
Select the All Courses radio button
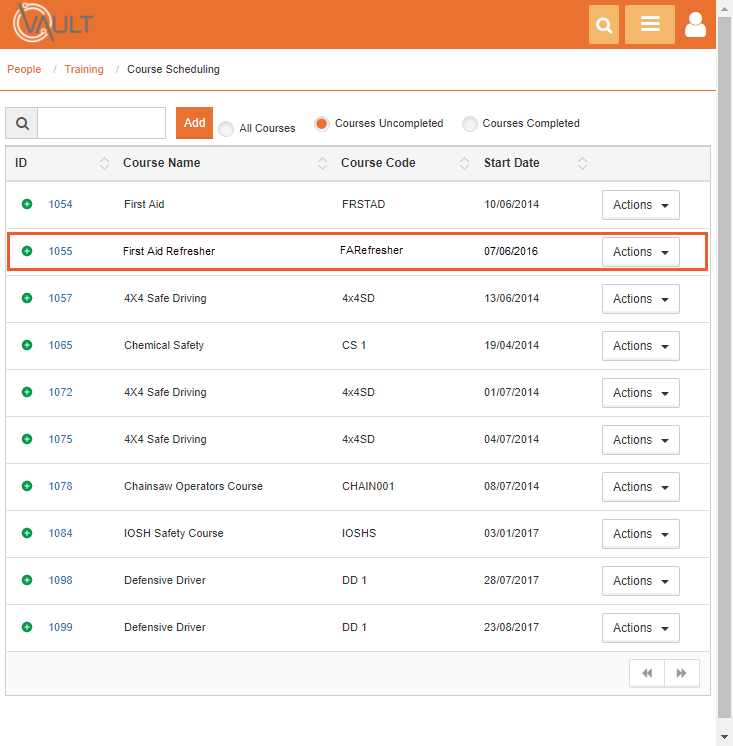point(226,128)
